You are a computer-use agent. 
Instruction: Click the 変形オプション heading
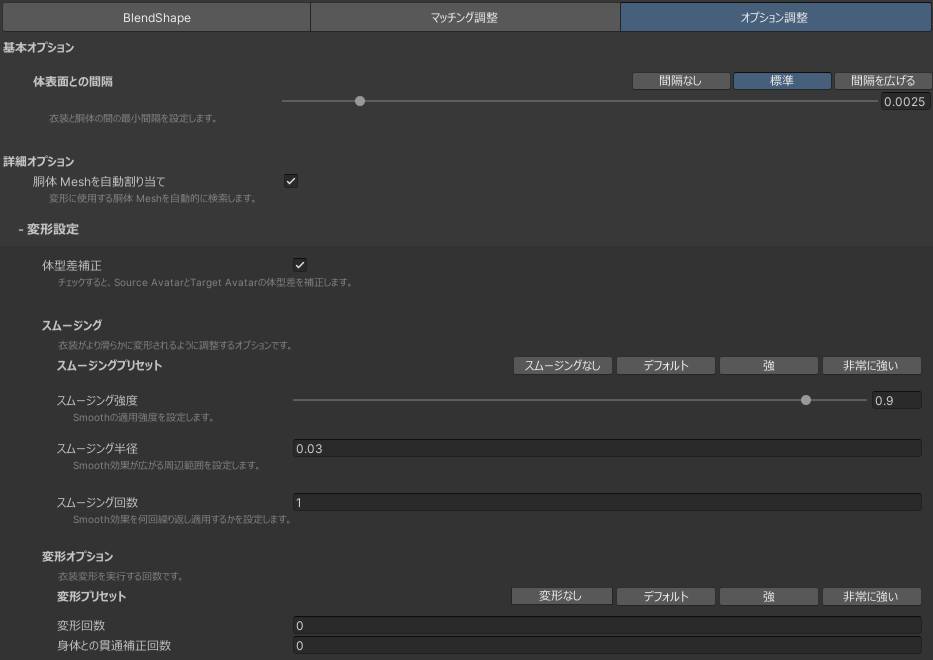coord(77,556)
